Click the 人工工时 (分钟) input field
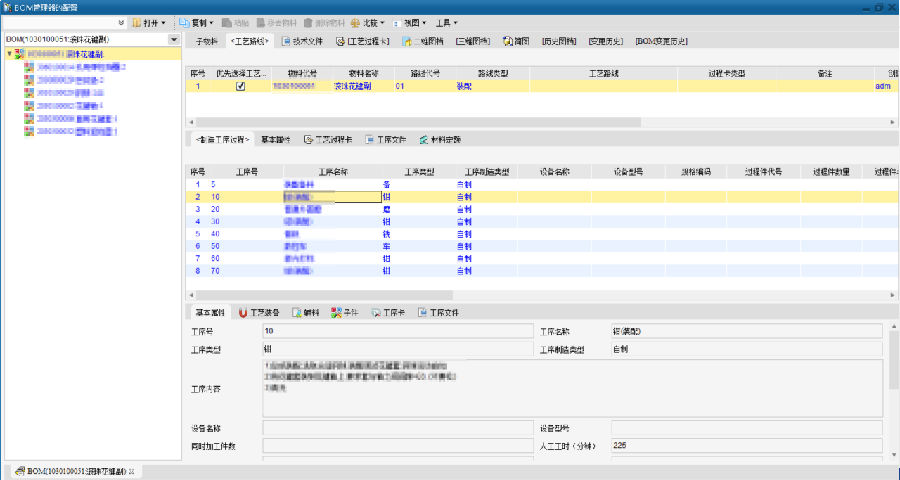Viewport: 900px width, 480px height. tap(746, 445)
